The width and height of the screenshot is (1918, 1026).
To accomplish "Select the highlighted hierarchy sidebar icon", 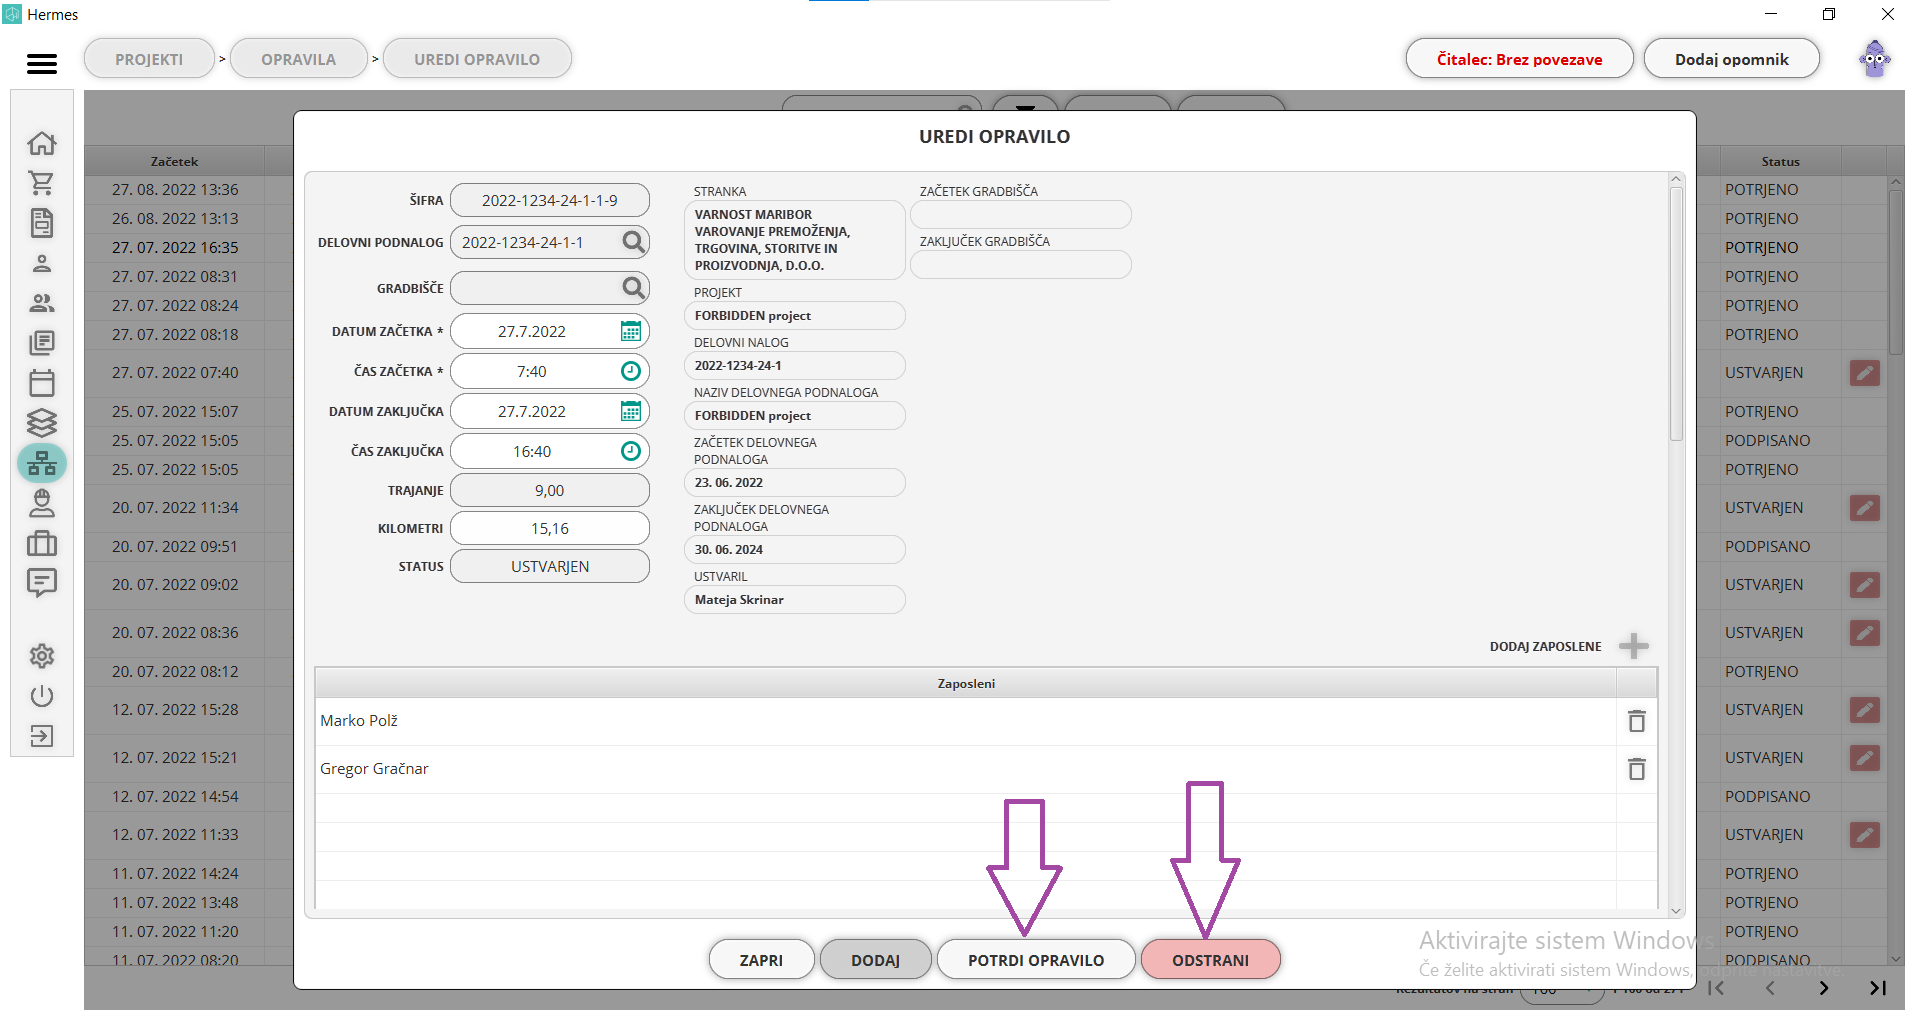I will pos(42,463).
